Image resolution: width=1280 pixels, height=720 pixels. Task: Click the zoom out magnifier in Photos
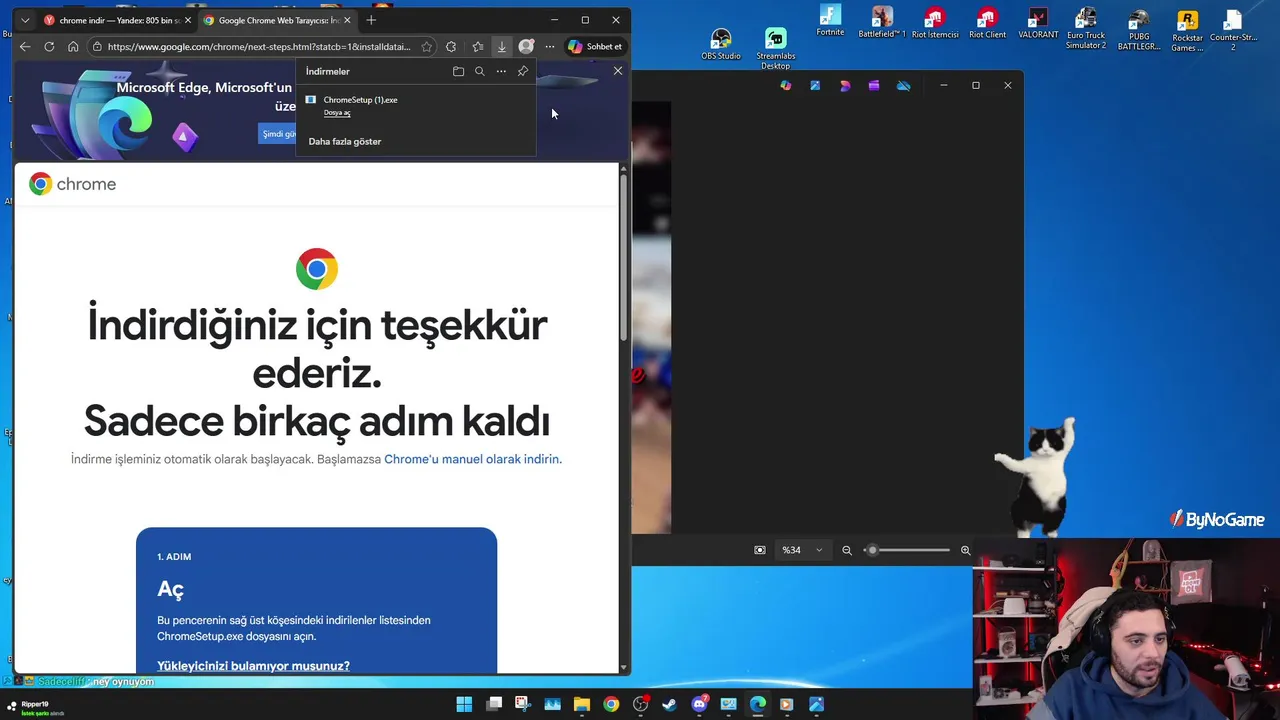click(847, 550)
